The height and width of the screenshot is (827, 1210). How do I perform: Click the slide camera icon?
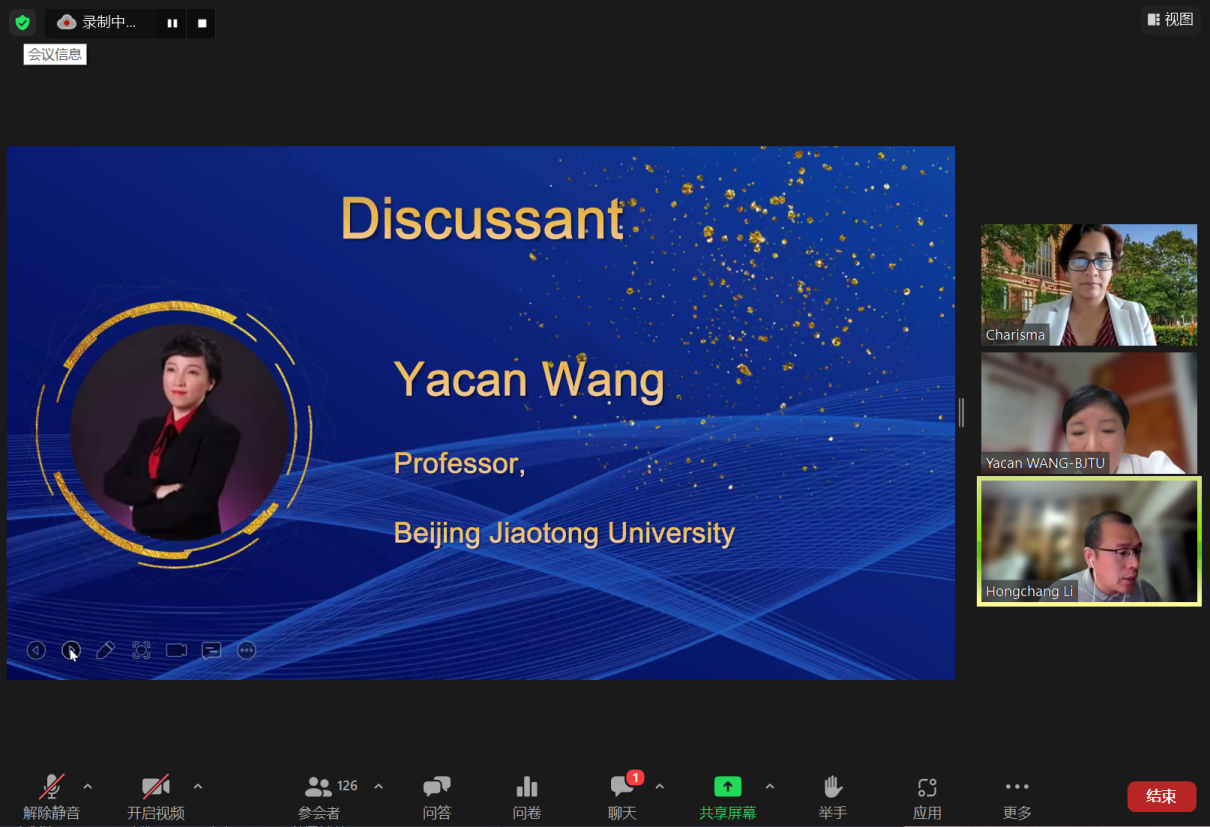click(x=177, y=650)
